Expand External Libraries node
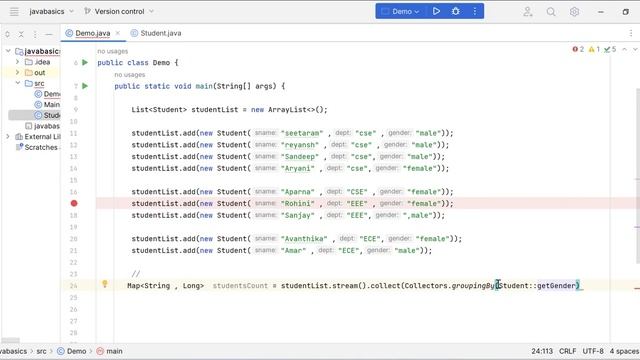 tap(8, 136)
